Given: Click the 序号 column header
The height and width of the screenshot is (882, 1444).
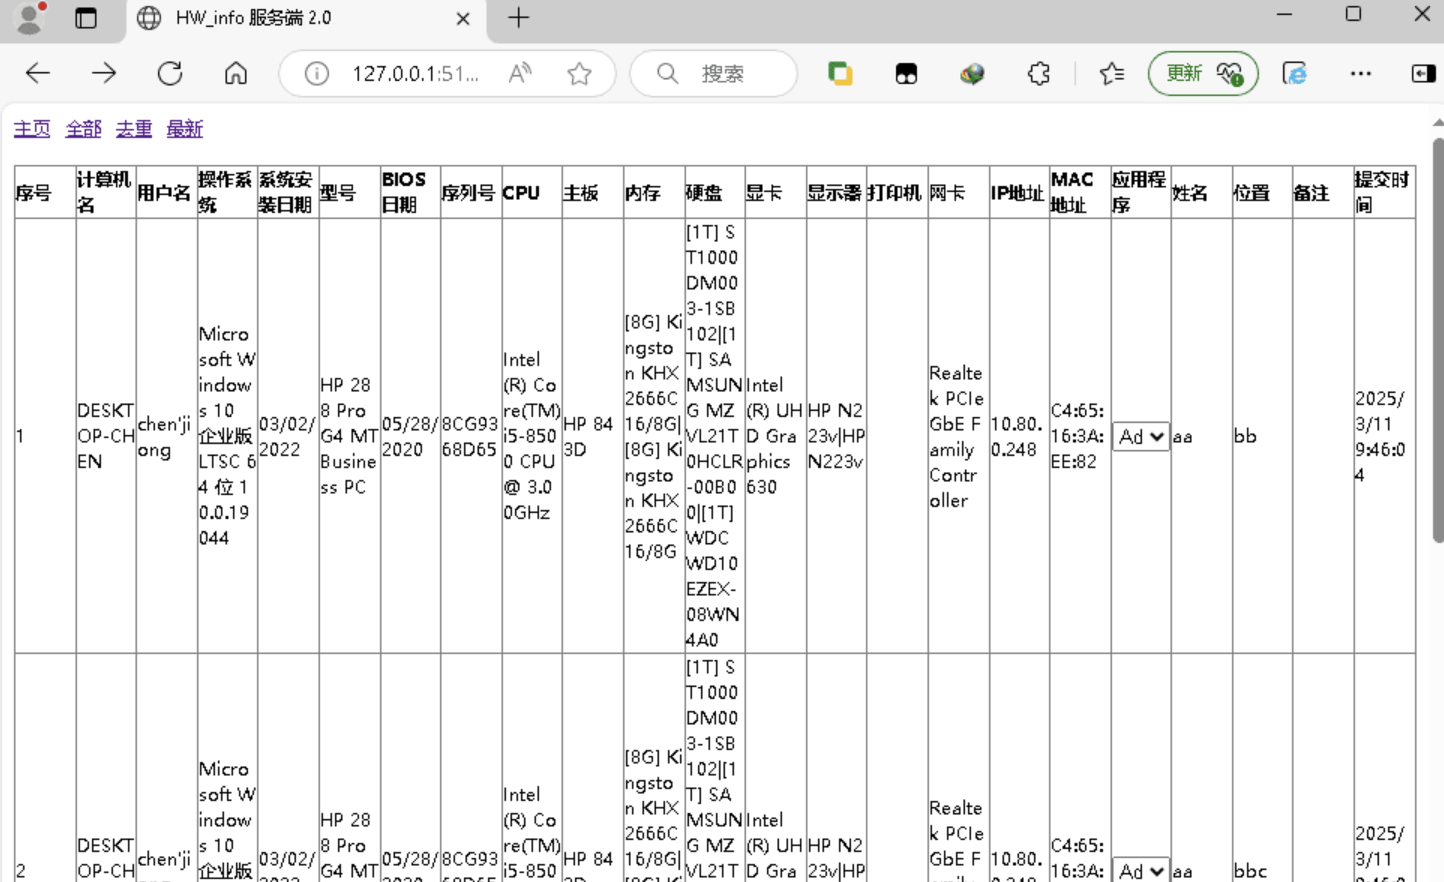Looking at the screenshot, I should 45,192.
